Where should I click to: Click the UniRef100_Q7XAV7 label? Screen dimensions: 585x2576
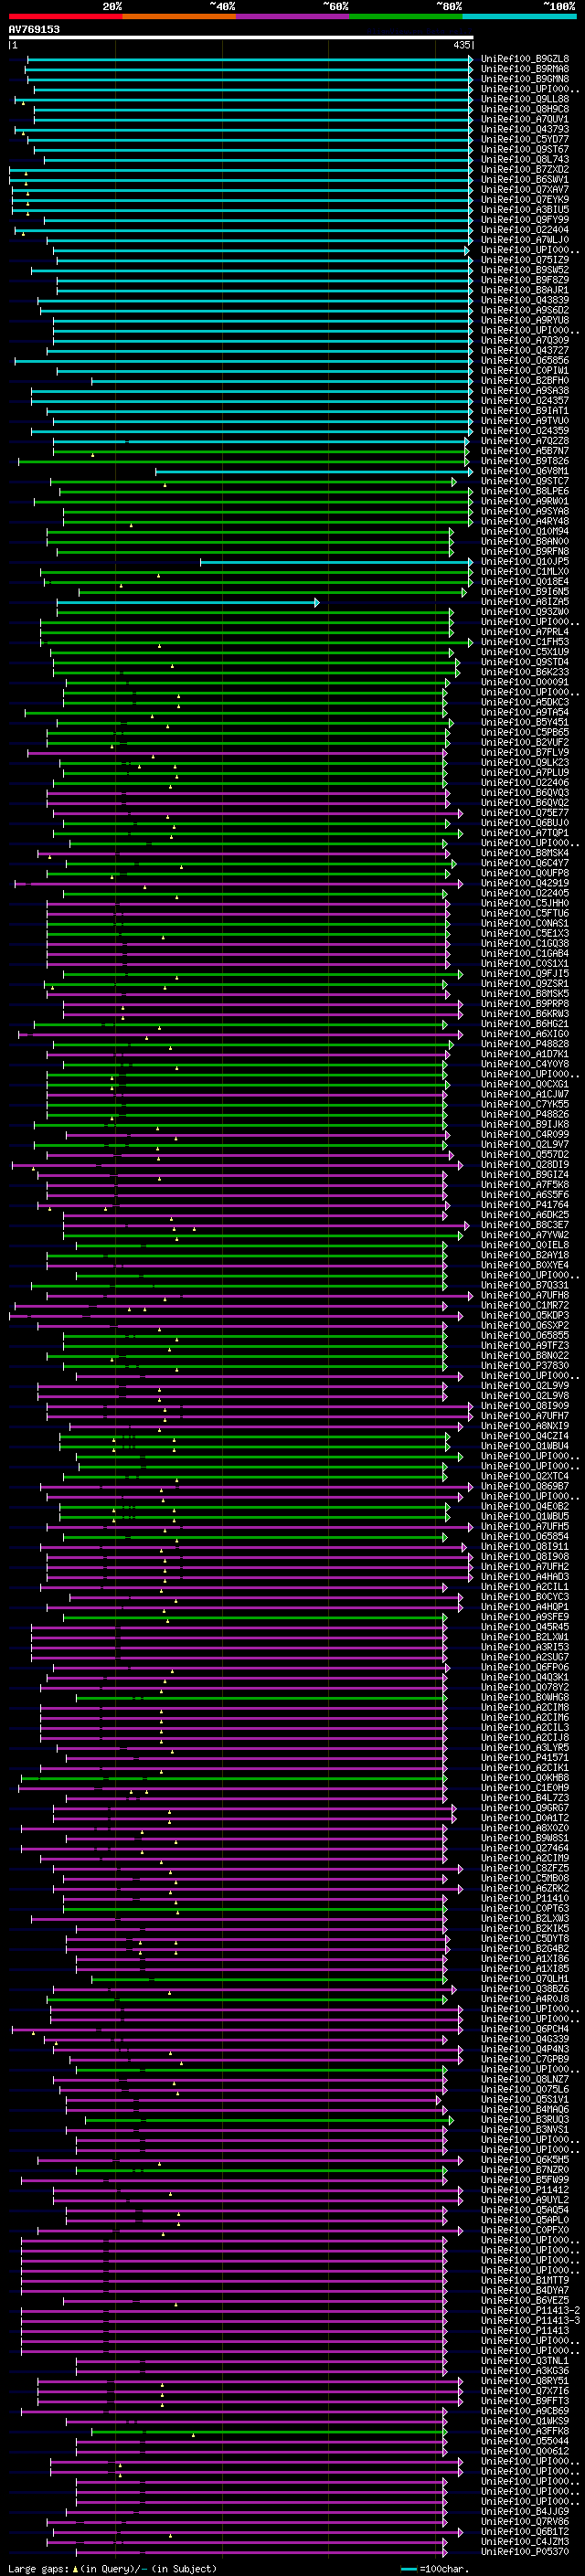[x=525, y=190]
